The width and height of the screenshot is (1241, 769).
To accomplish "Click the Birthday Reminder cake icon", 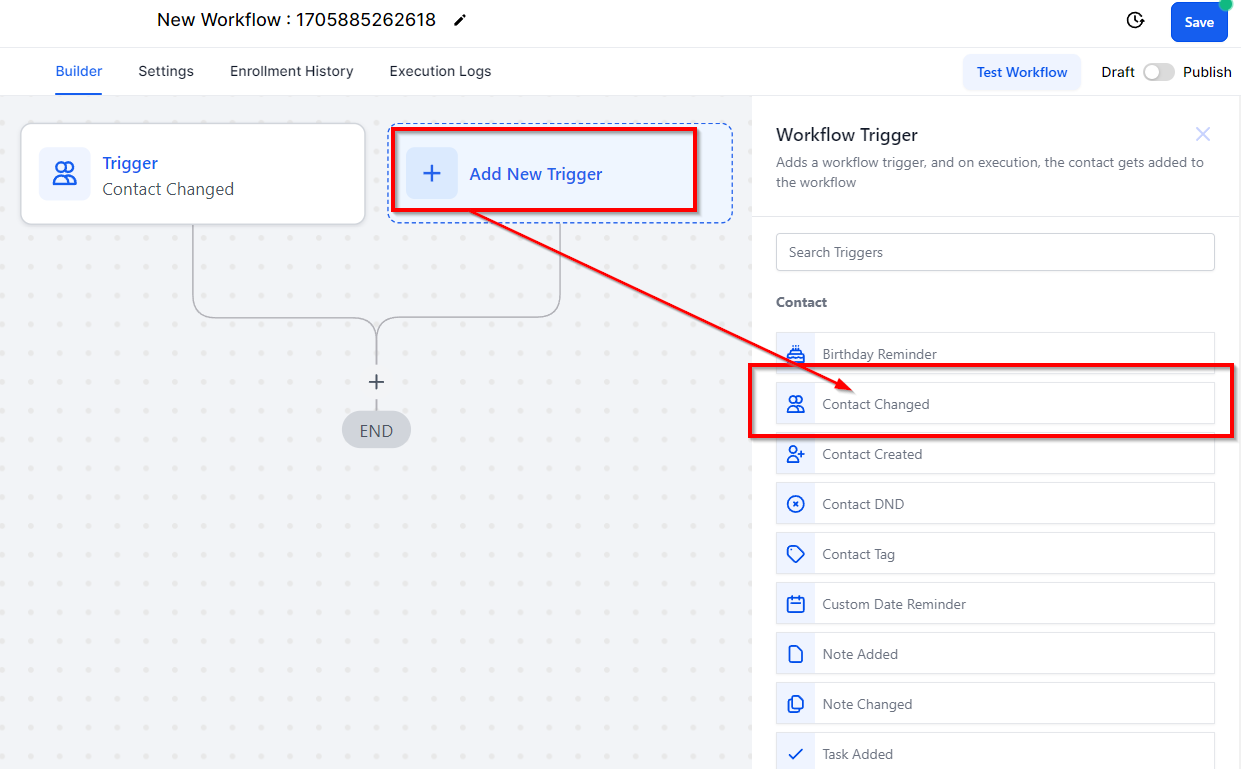I will coord(796,354).
